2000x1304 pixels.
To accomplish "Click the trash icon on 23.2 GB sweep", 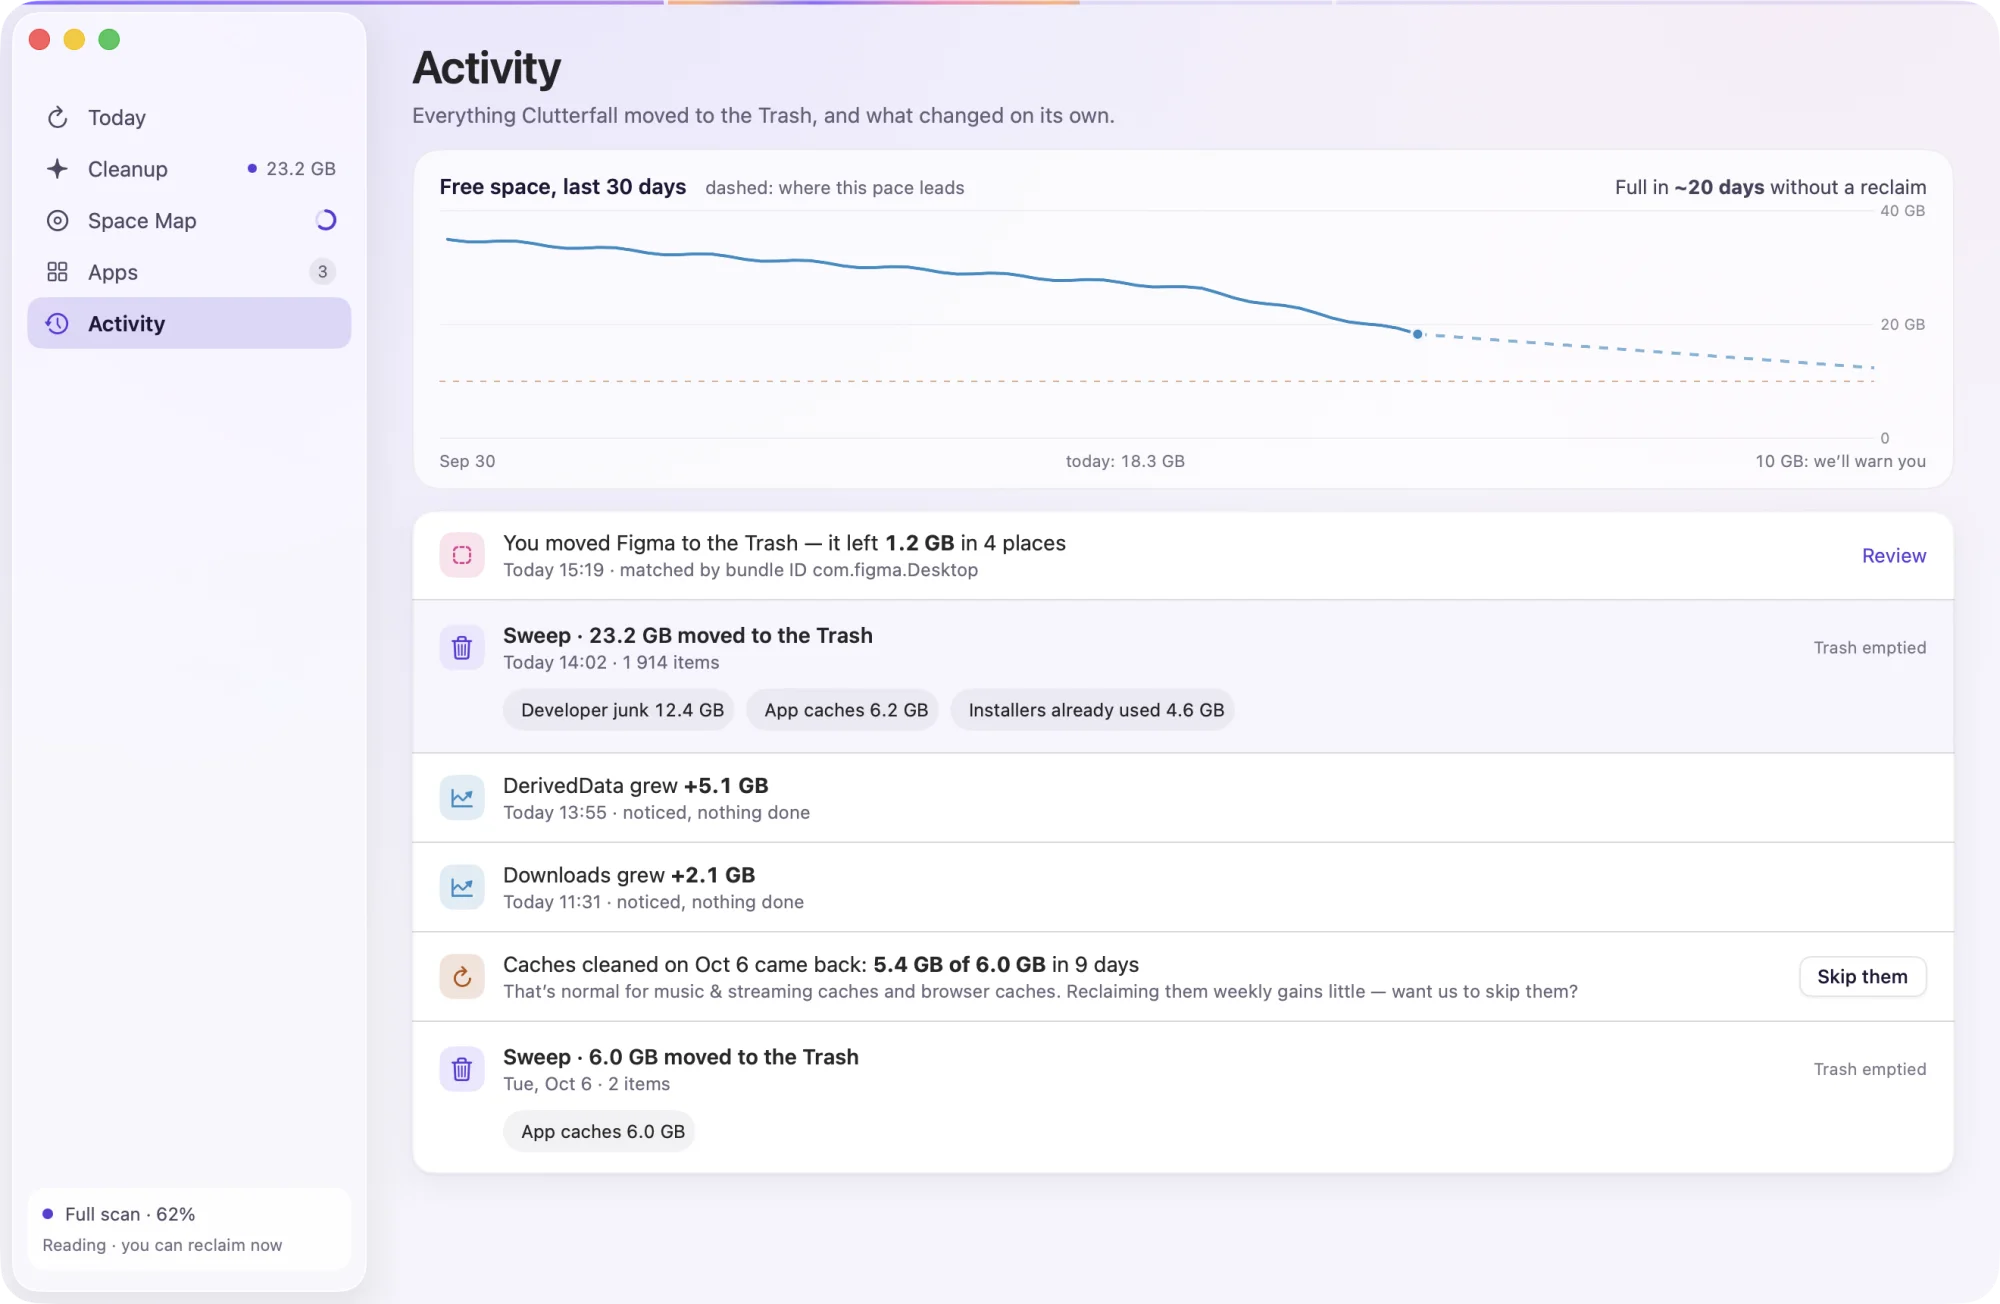I will 462,648.
